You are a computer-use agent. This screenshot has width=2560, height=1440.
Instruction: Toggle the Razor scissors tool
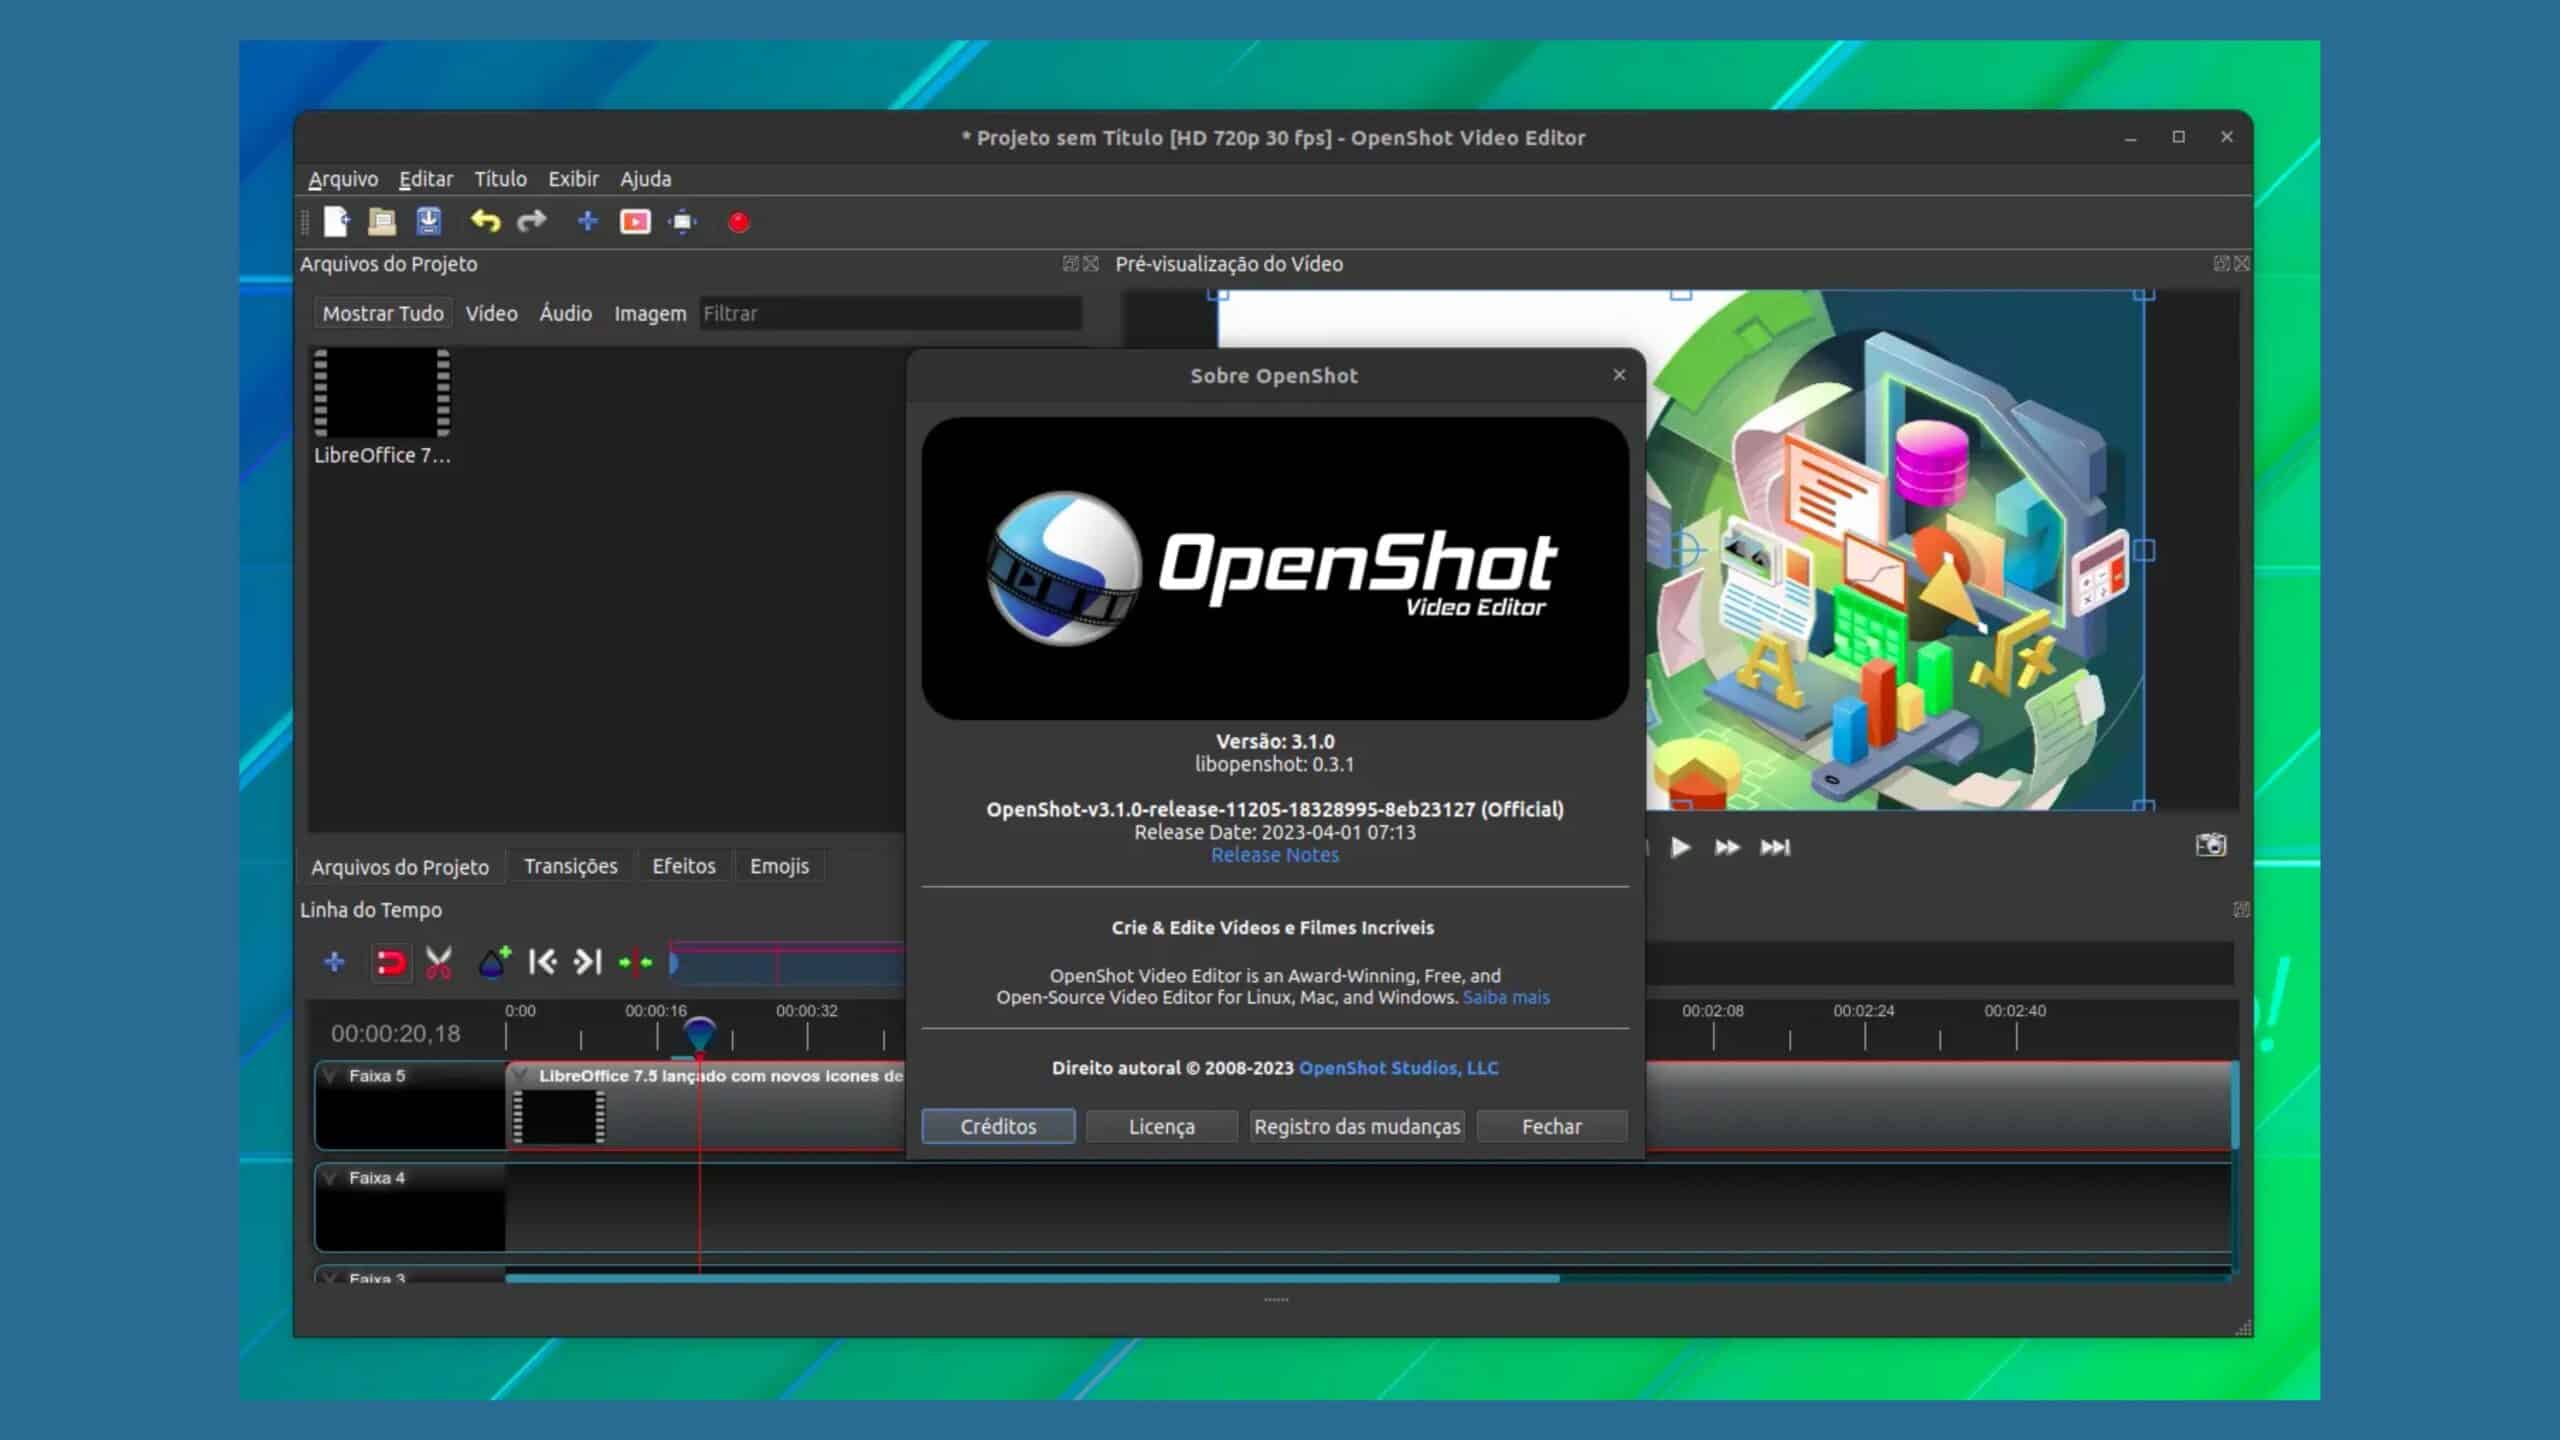coord(438,962)
